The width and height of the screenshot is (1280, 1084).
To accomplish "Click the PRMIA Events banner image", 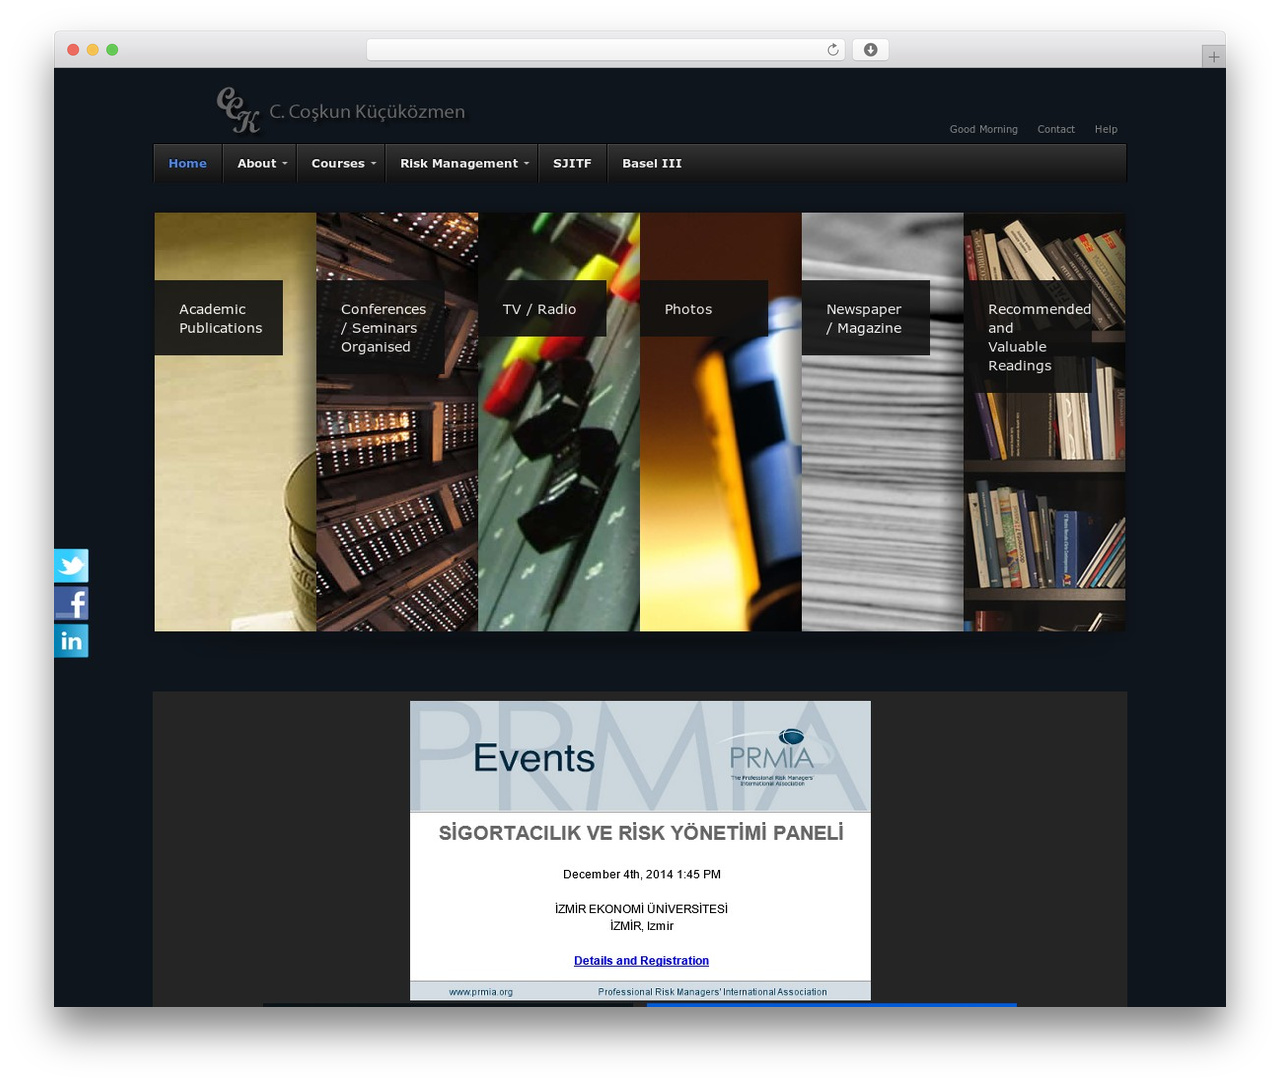I will [640, 757].
